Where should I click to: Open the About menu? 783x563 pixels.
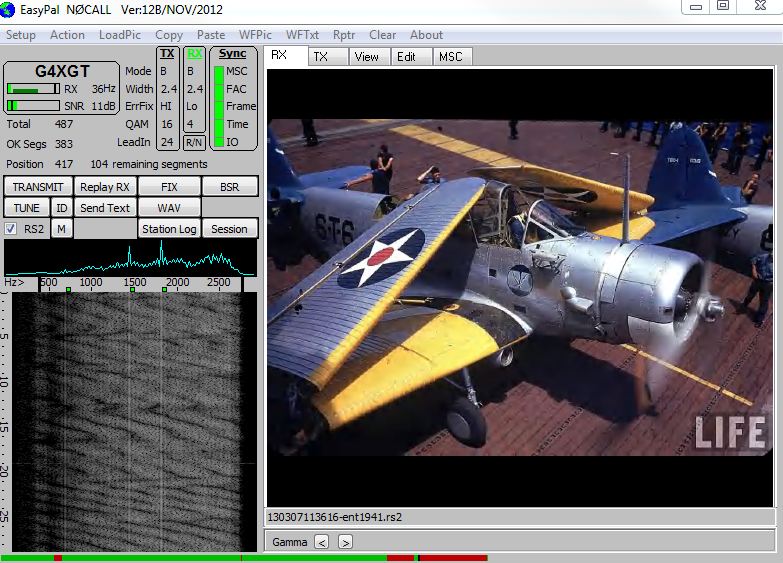click(426, 35)
